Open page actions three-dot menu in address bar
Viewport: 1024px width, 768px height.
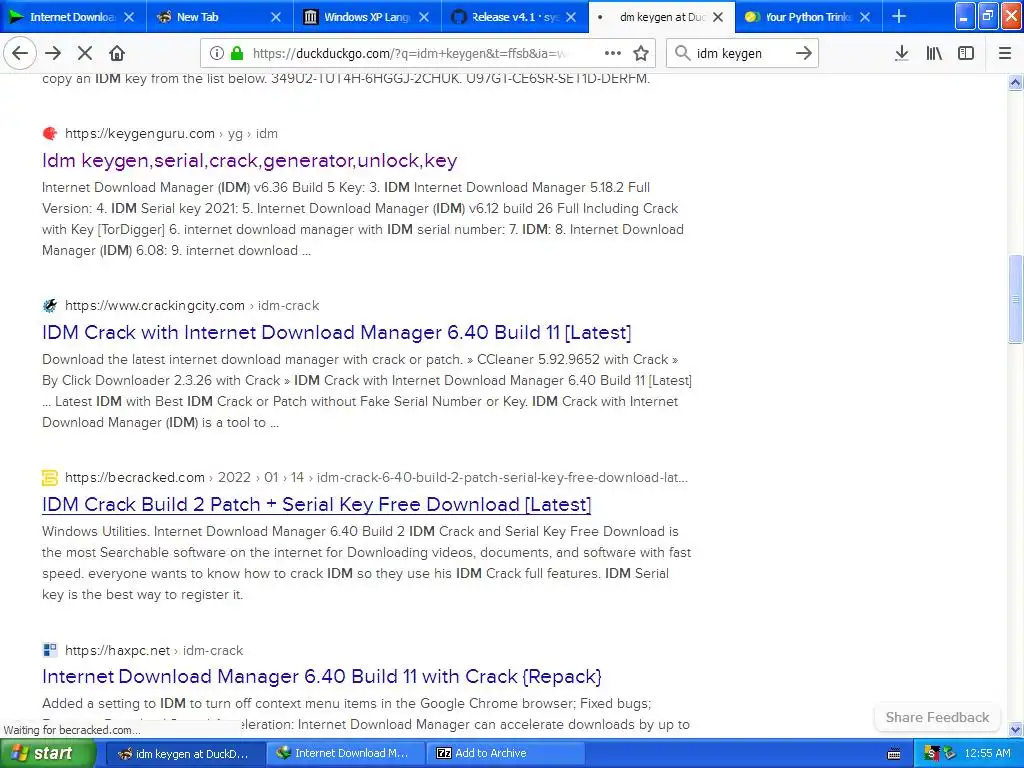(x=613, y=53)
